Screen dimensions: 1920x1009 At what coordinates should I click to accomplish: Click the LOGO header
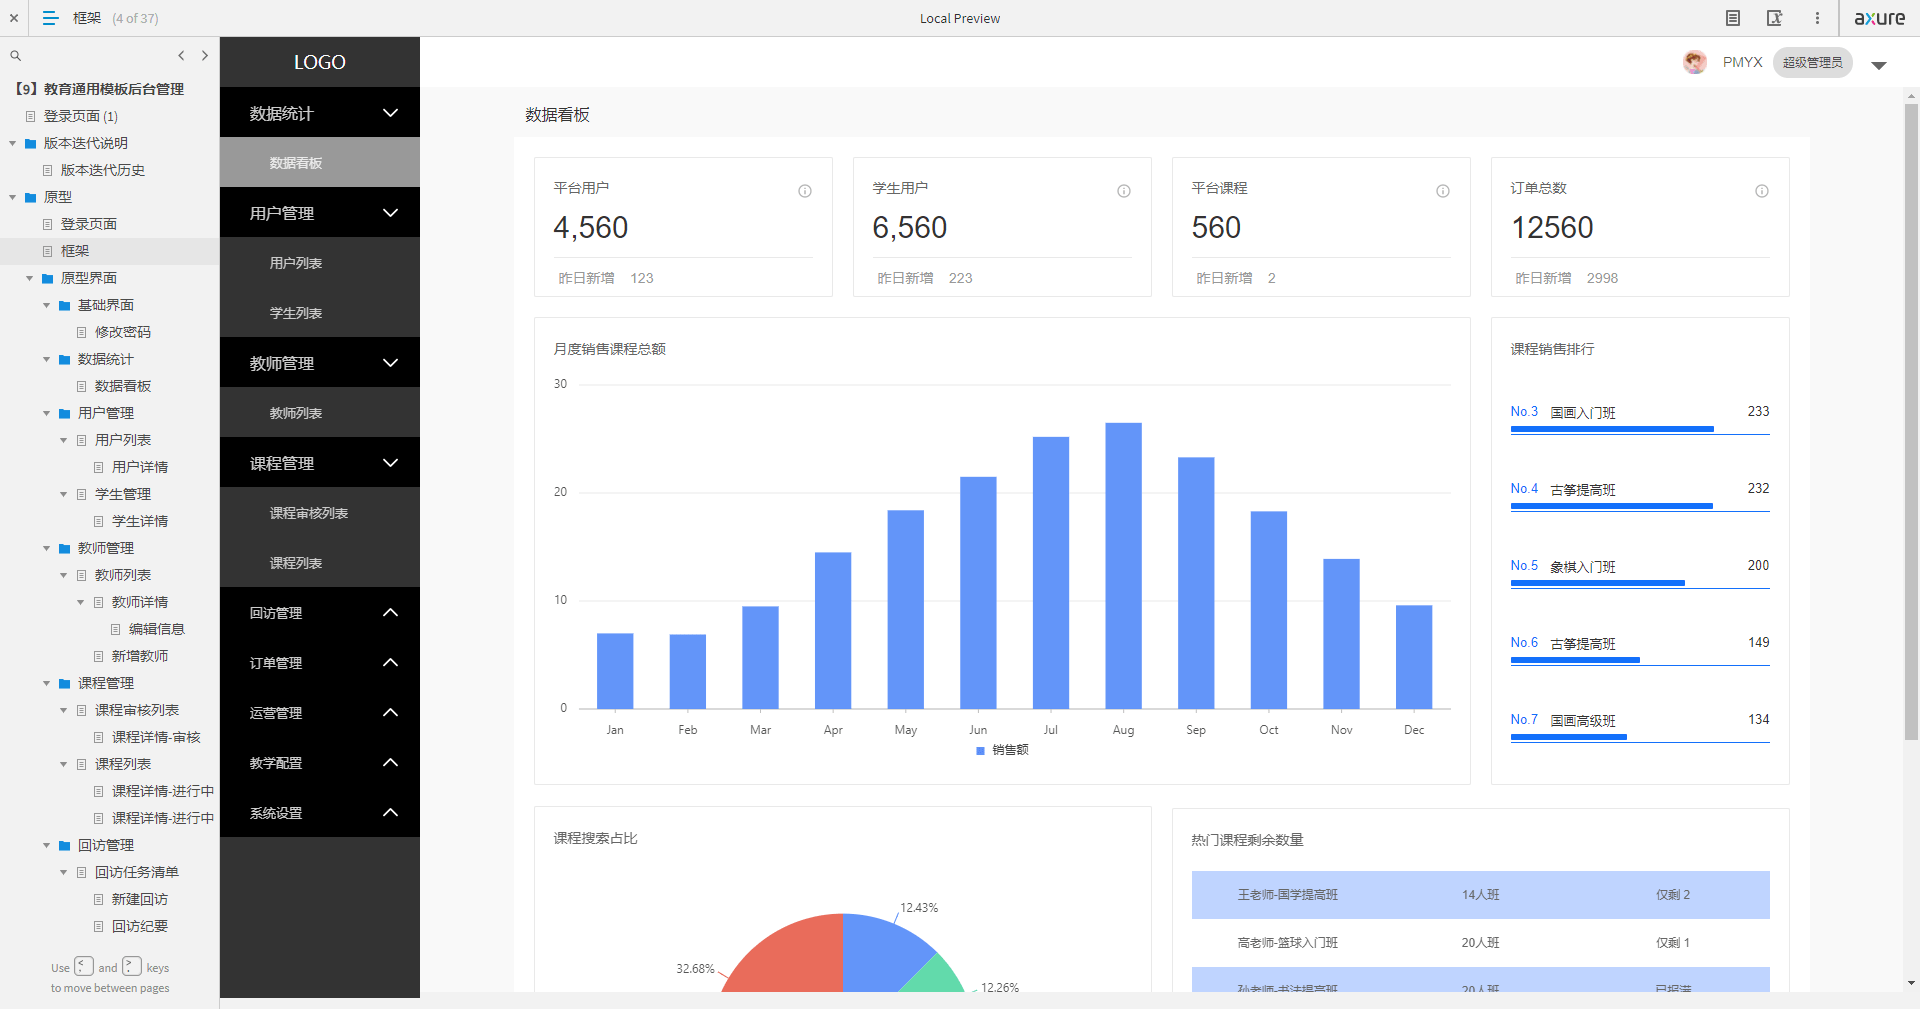pyautogui.click(x=320, y=62)
